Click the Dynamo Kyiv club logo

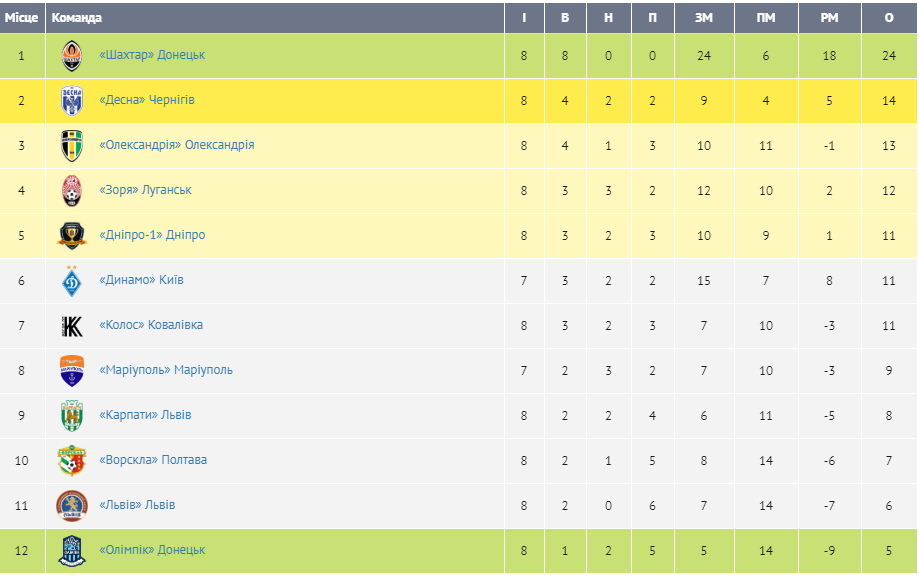(x=72, y=281)
